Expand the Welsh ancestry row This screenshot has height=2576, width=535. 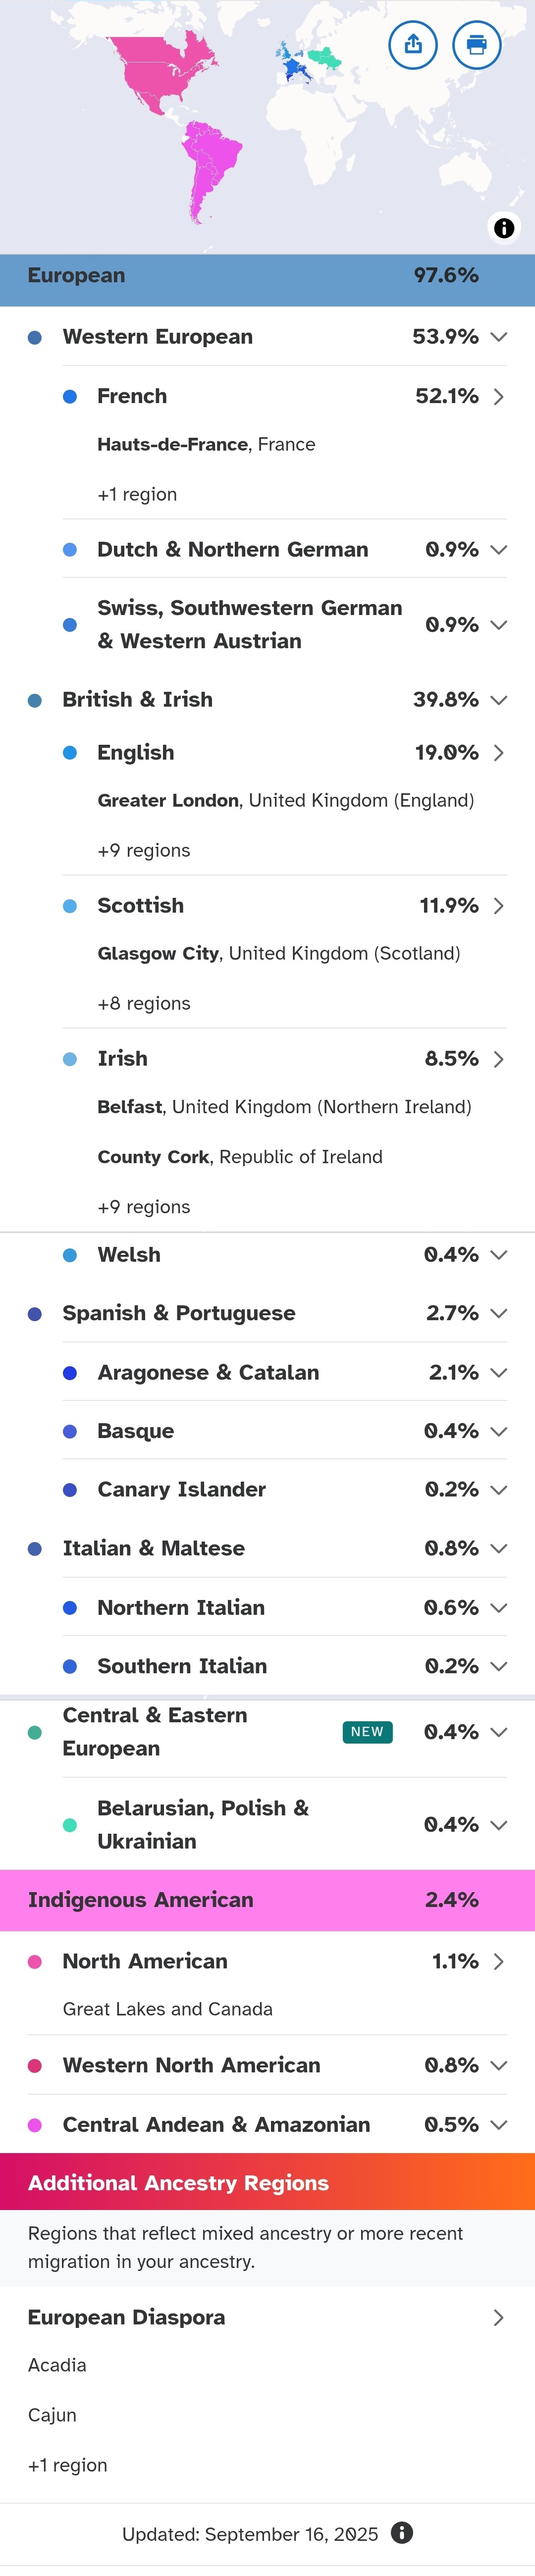click(x=498, y=1255)
